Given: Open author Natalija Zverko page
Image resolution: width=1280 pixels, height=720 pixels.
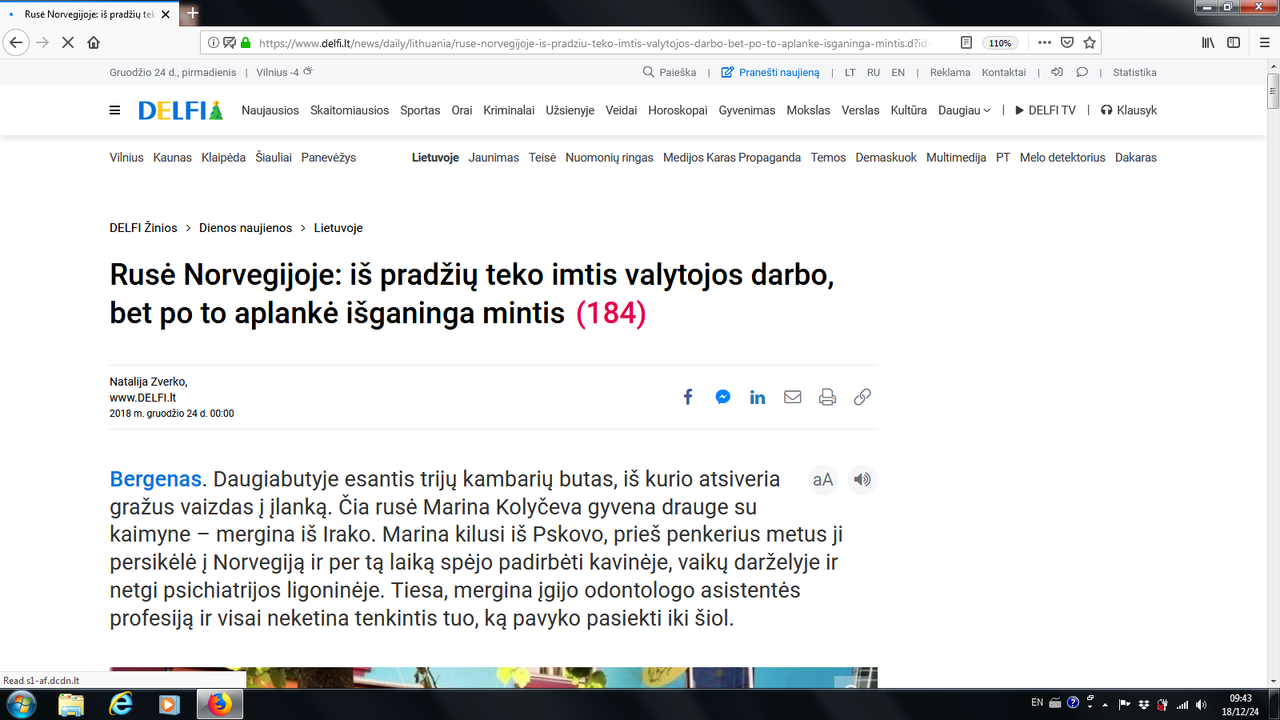Looking at the screenshot, I should coord(148,382).
